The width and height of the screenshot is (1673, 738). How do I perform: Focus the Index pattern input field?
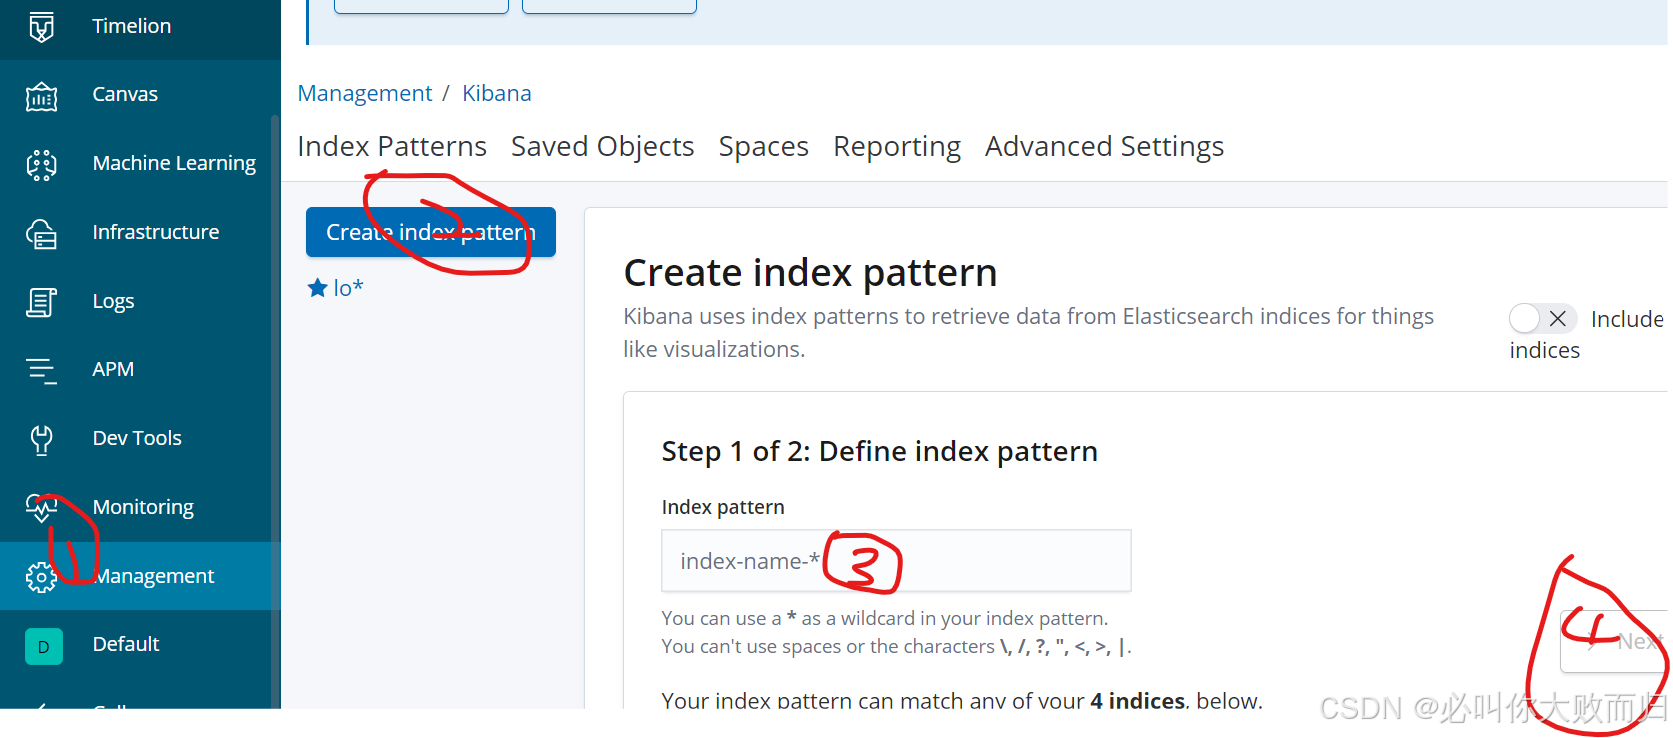[896, 561]
